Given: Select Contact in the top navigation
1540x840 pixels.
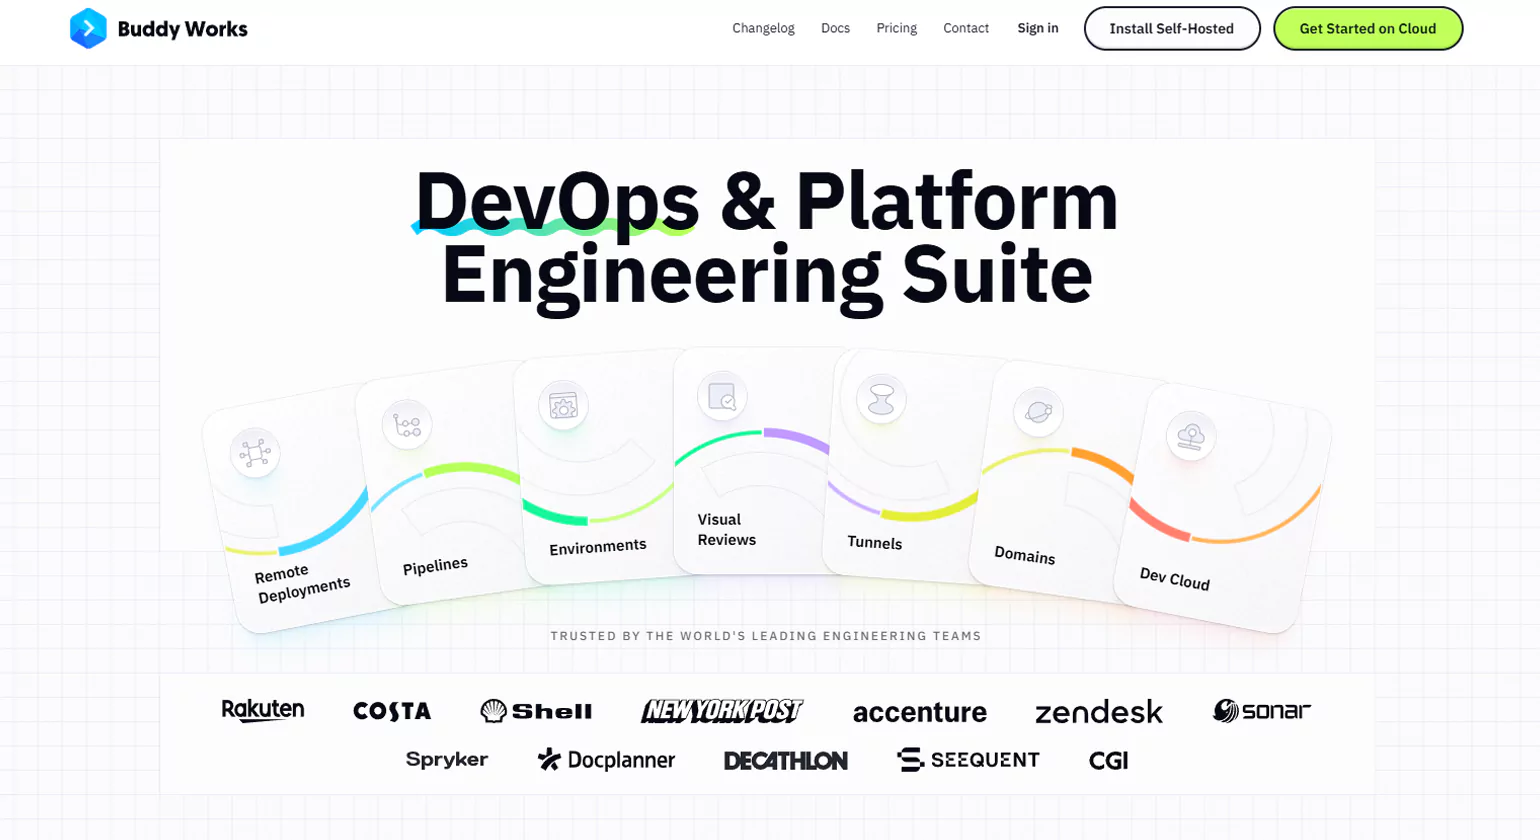Looking at the screenshot, I should click(966, 28).
